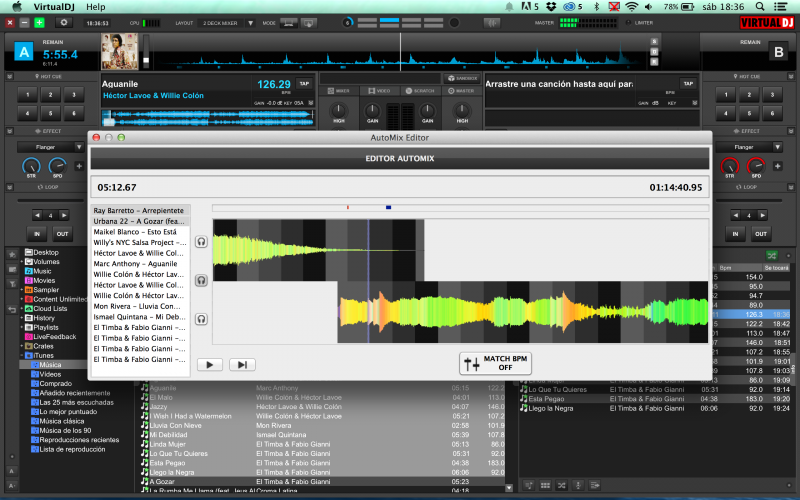Switch to the Scratch panel tab
800x500 pixels.
point(420,91)
